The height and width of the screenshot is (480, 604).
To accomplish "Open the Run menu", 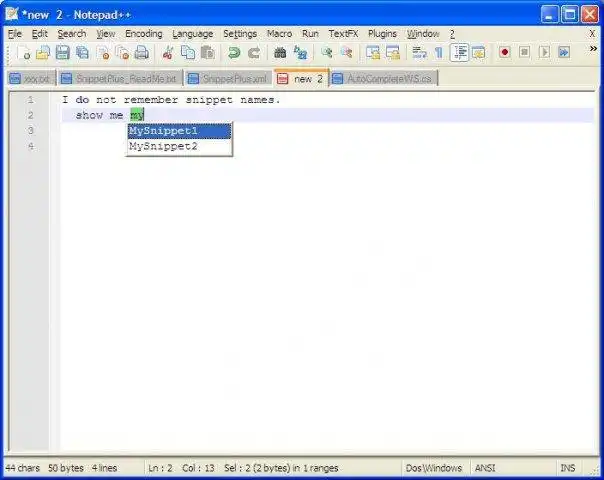I will (310, 34).
